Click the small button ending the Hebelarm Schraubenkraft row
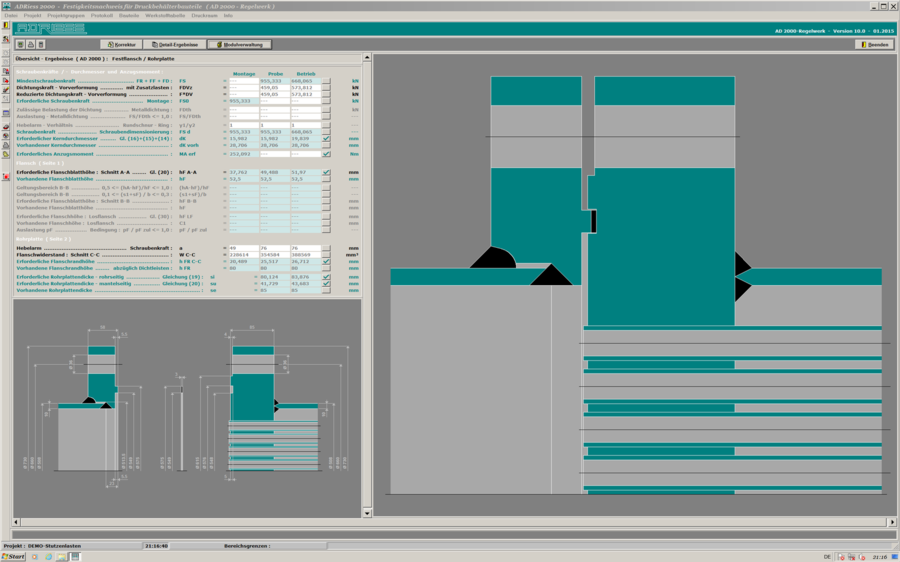Viewport: 900px width, 562px height. pos(326,248)
